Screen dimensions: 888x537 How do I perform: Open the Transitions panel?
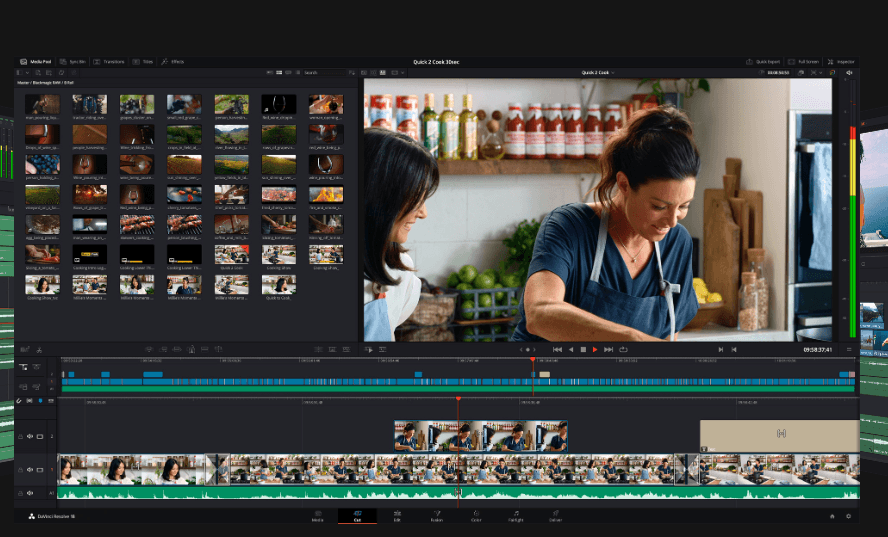[109, 62]
